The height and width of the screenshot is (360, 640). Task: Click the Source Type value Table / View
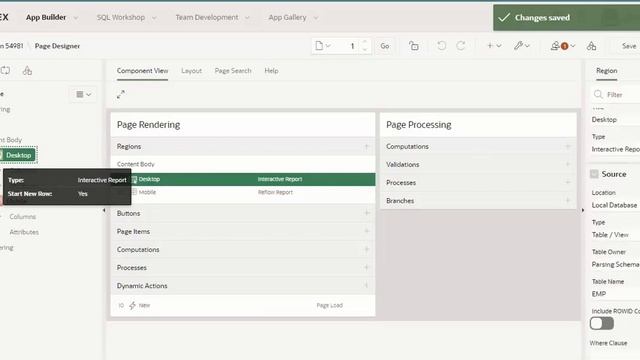[610, 235]
